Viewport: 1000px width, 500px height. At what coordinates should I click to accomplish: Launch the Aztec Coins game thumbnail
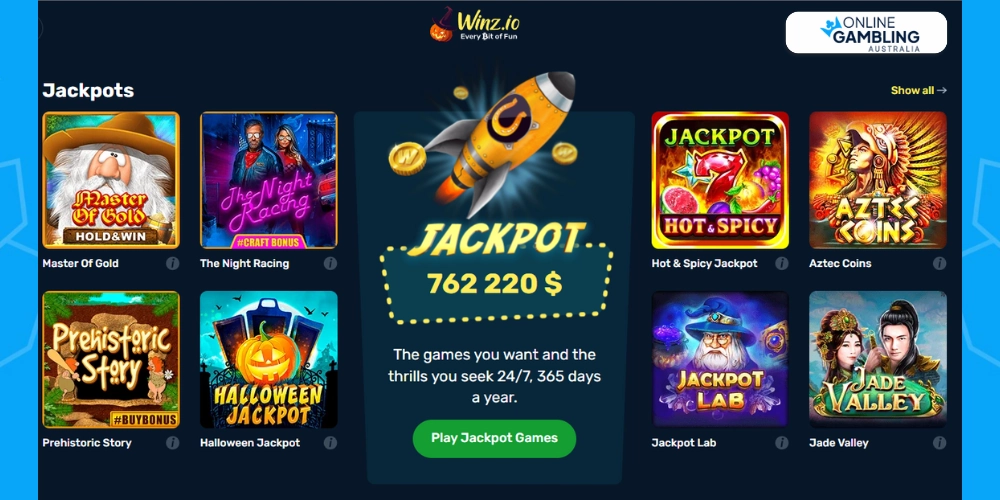878,180
